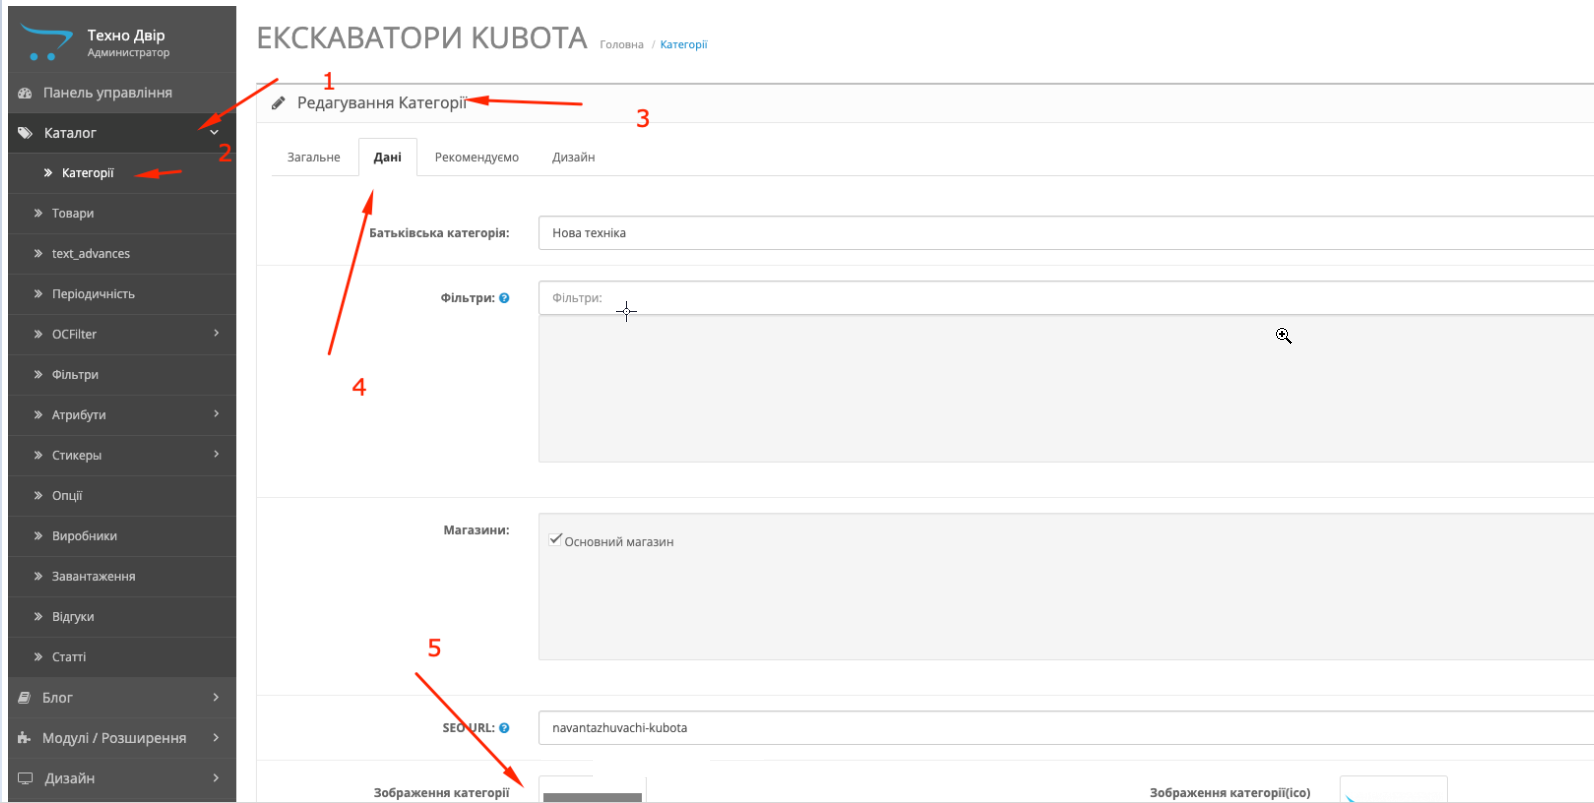This screenshot has width=1594, height=803.
Task: Collapse the Каталог menu chevron
Action: click(214, 133)
